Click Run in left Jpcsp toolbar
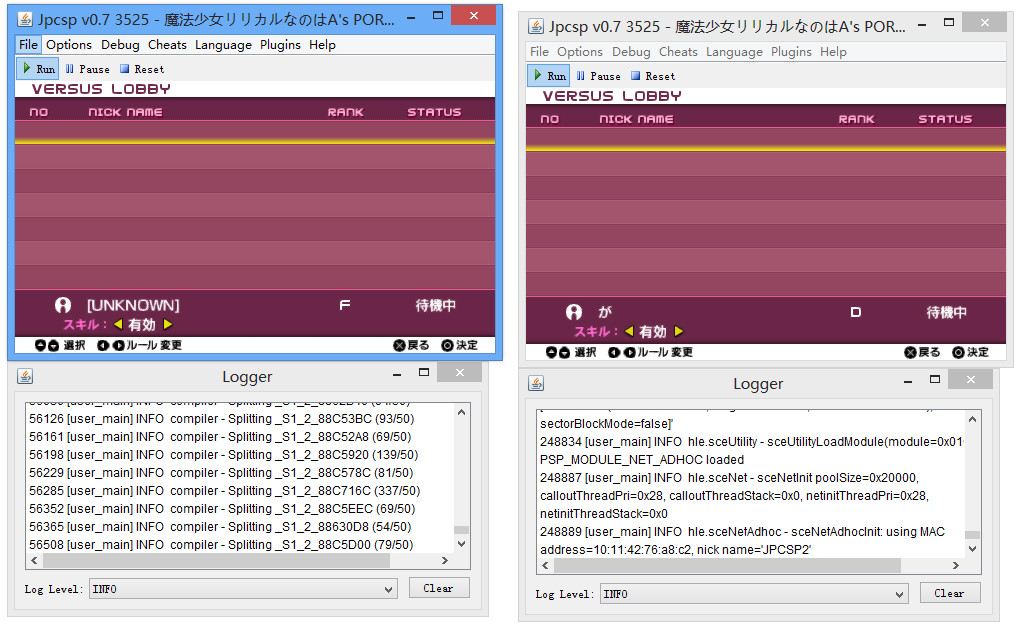Screen dimensions: 1022x633 coord(38,69)
